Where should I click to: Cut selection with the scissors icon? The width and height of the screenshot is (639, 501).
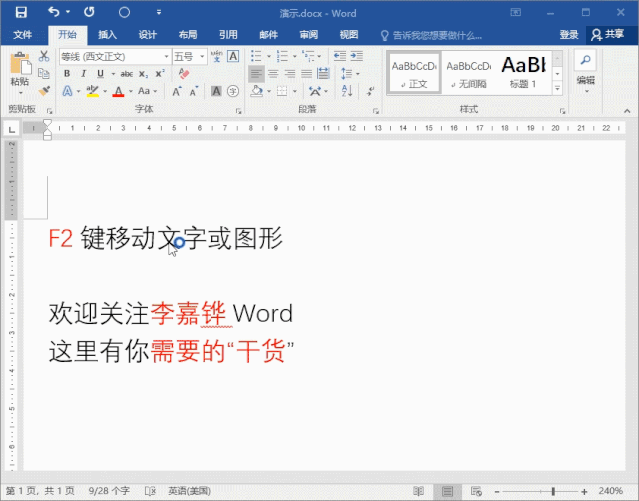click(x=44, y=56)
